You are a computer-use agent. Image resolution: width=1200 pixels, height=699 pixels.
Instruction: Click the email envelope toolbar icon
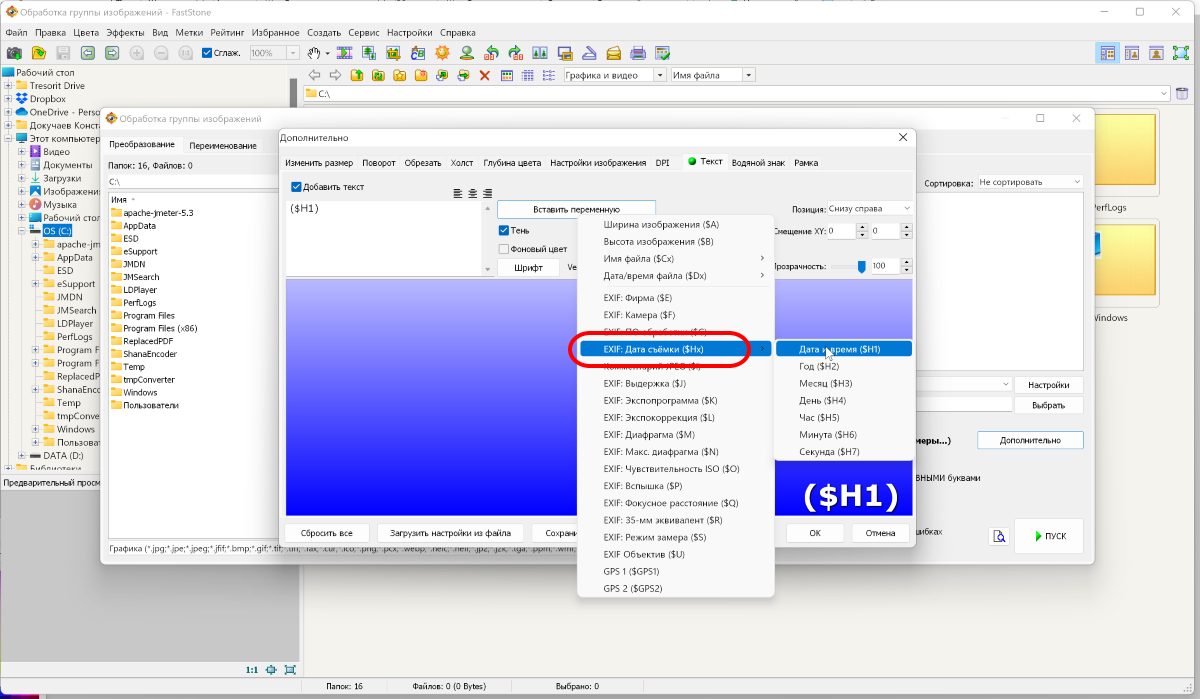pos(613,53)
